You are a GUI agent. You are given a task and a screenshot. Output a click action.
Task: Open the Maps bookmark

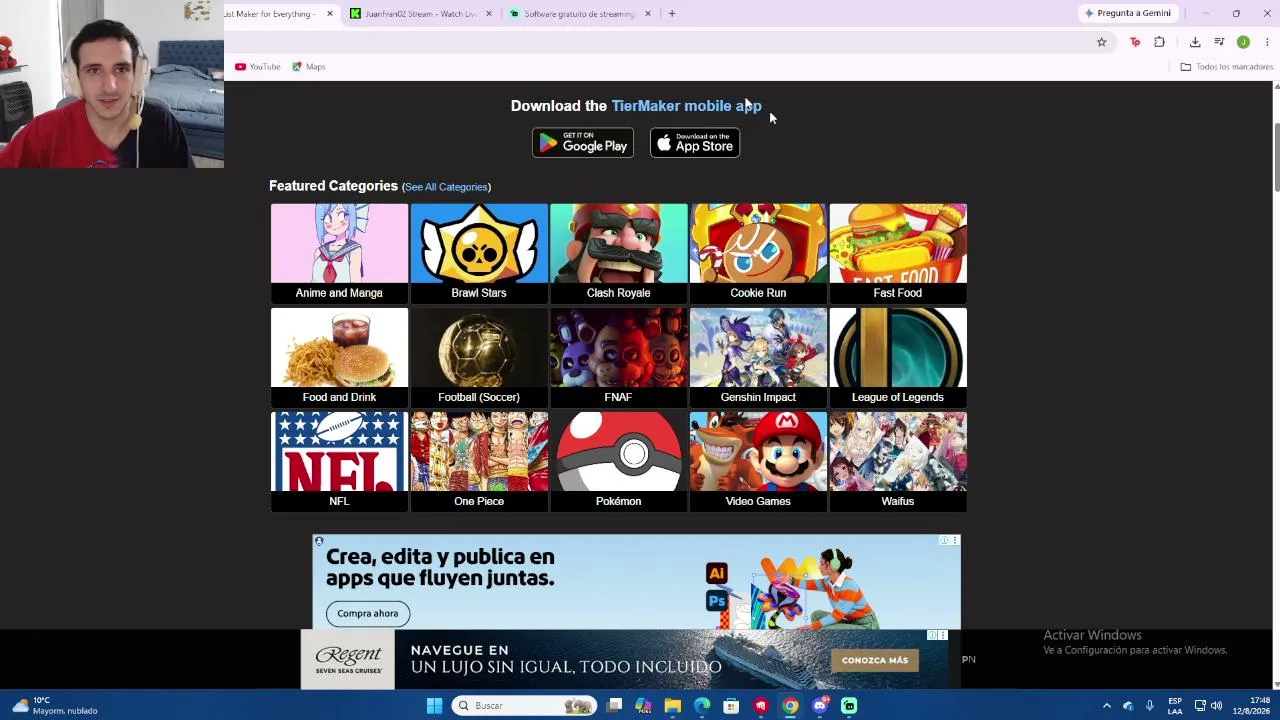coord(309,67)
